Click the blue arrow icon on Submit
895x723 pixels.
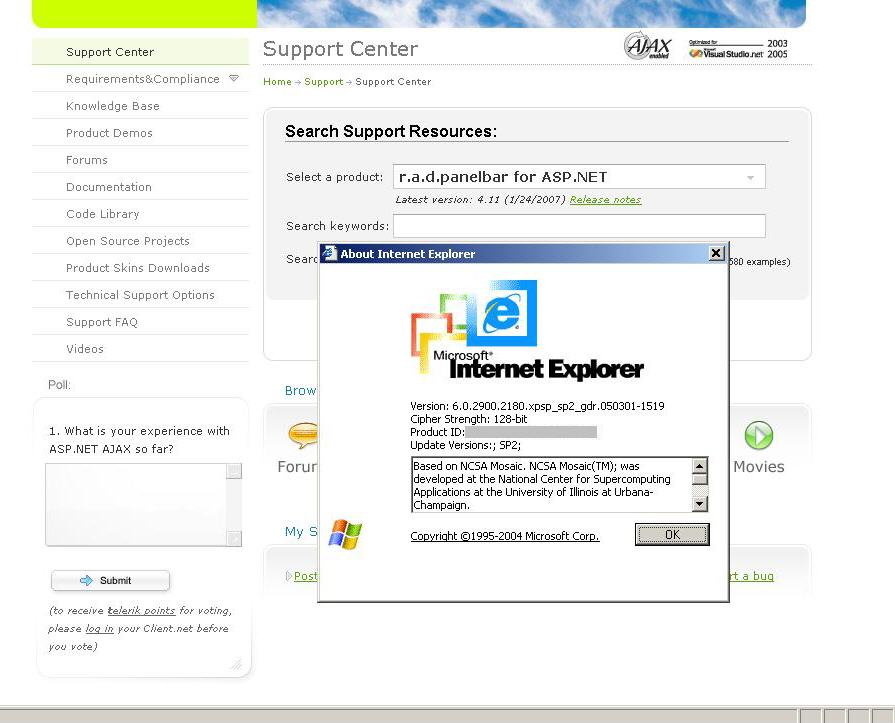(x=86, y=580)
